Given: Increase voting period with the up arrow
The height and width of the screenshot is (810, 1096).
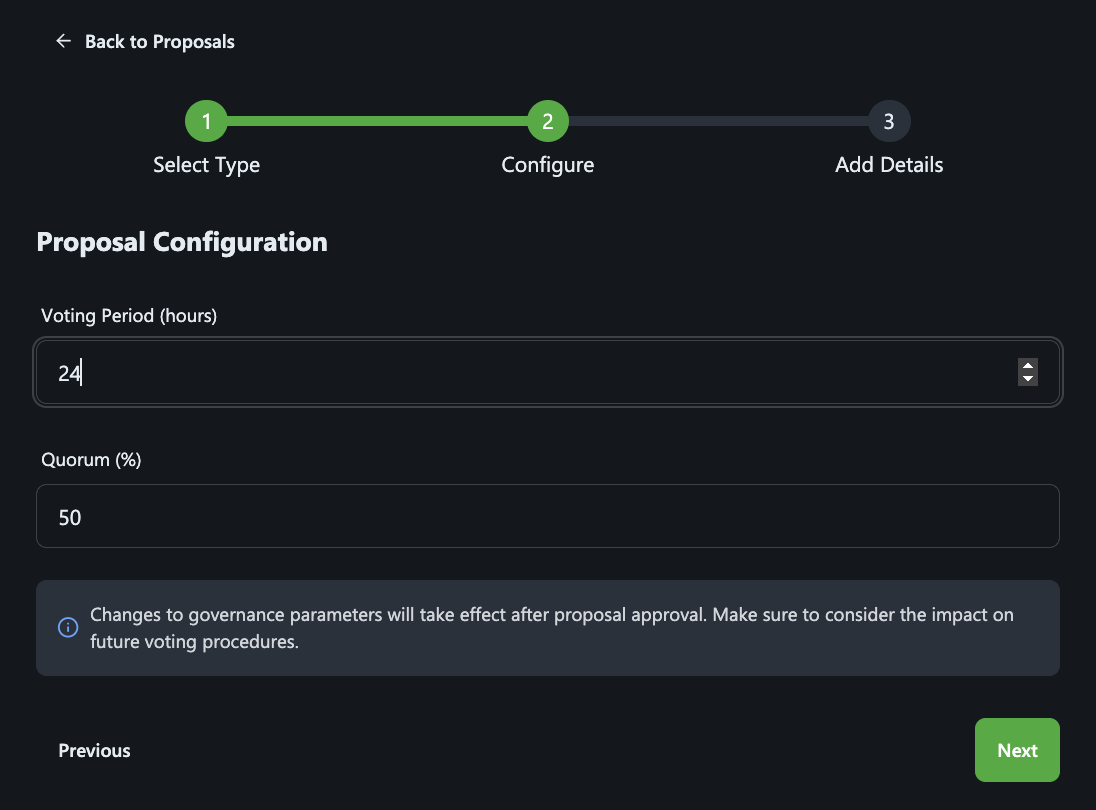Looking at the screenshot, I should (1028, 366).
